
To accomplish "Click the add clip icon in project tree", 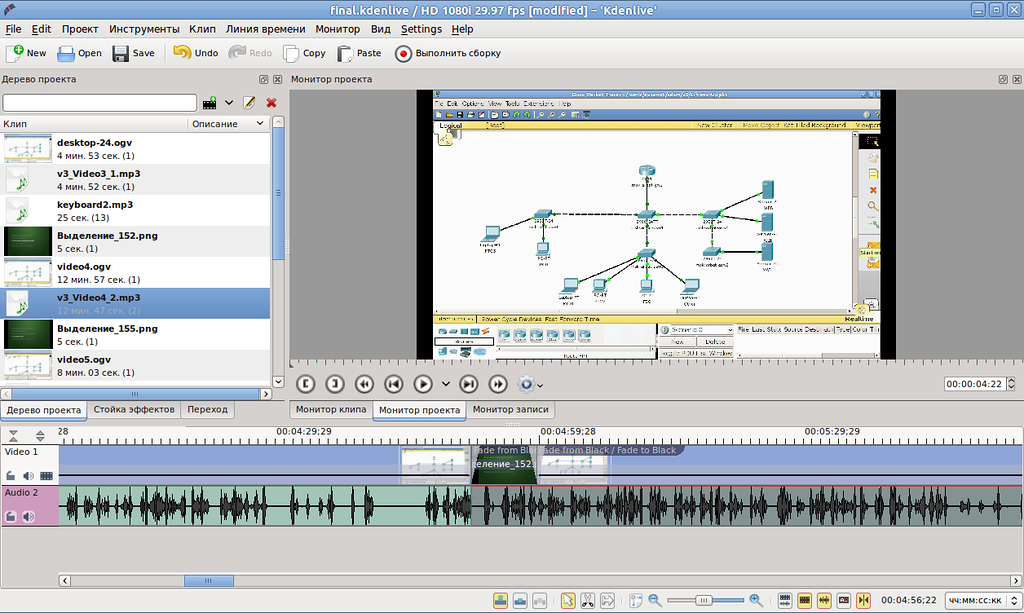I will coord(210,102).
